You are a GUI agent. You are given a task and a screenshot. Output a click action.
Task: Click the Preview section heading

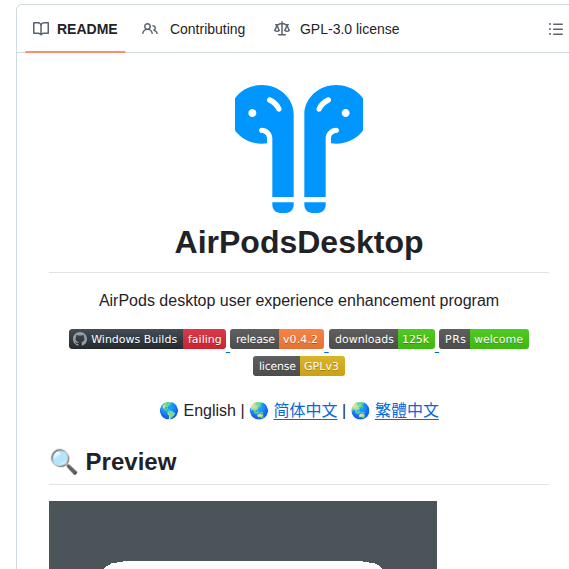click(x=131, y=462)
